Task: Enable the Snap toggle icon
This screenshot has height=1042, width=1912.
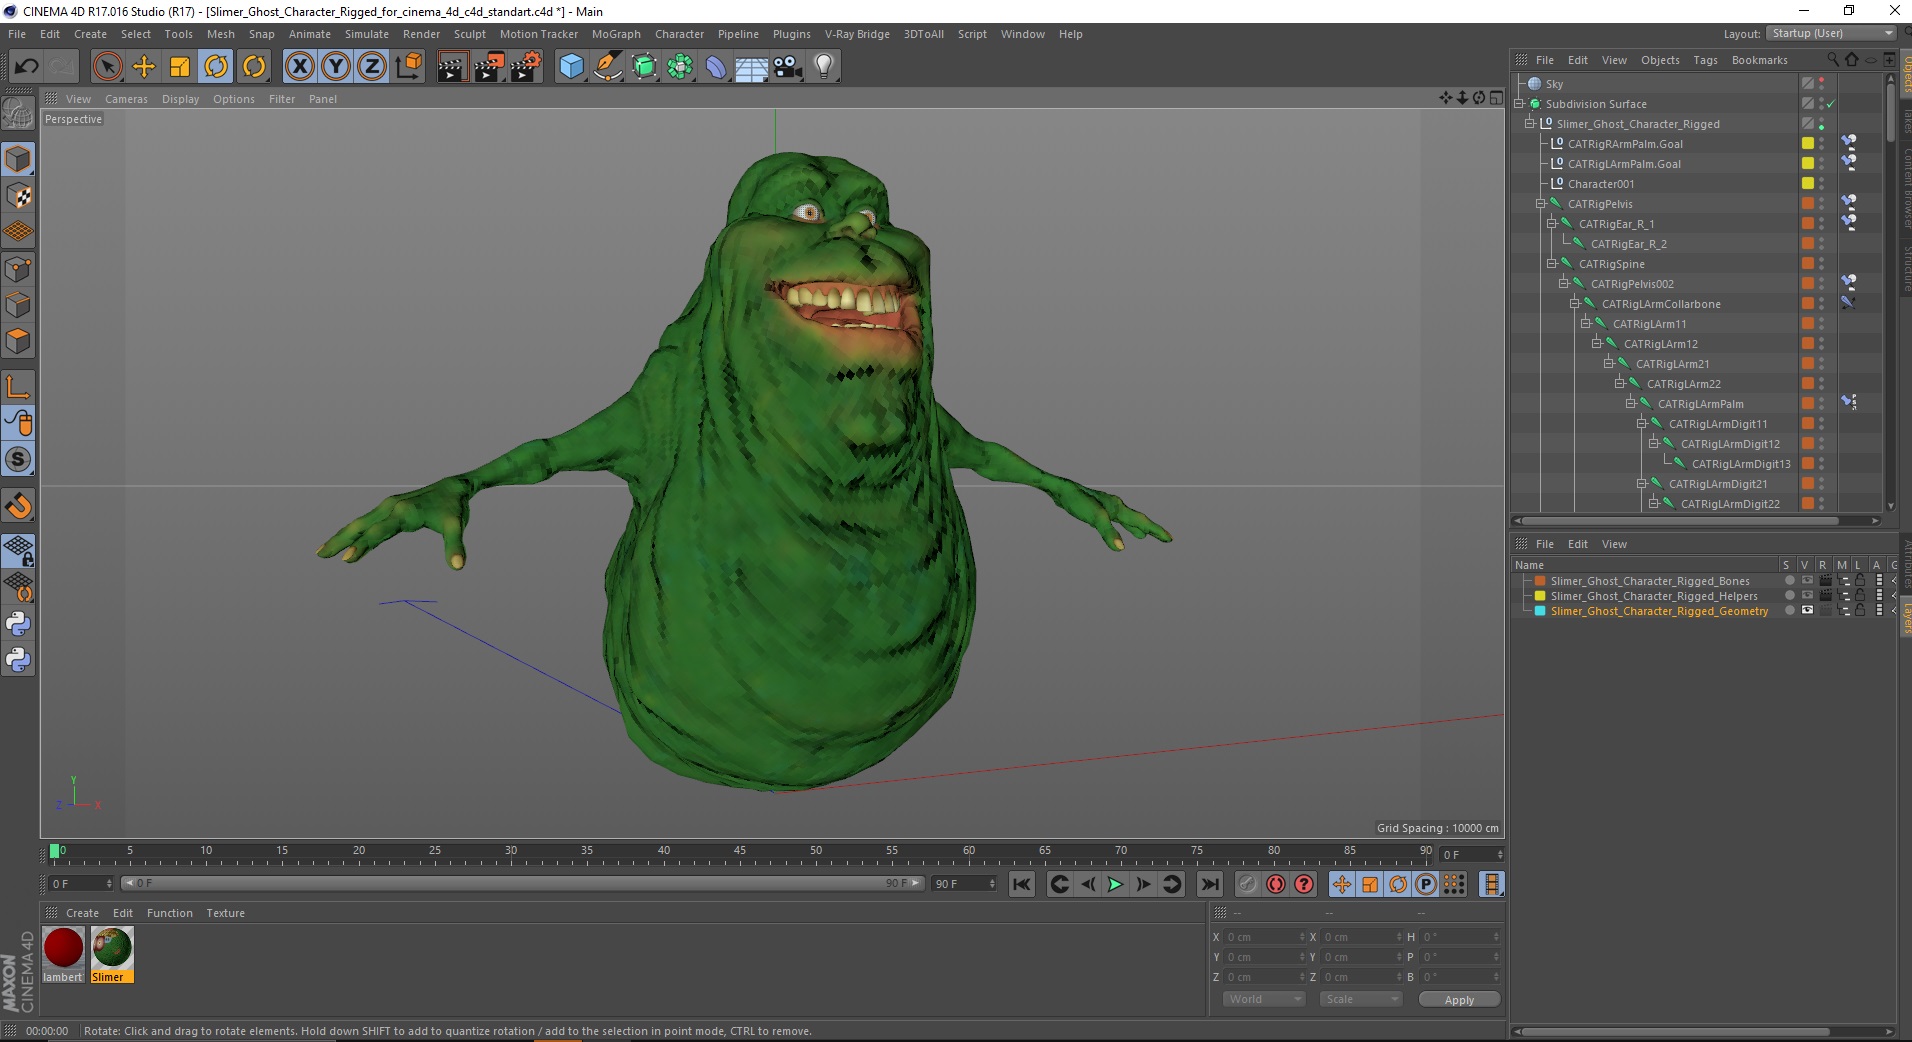Action: [18, 506]
